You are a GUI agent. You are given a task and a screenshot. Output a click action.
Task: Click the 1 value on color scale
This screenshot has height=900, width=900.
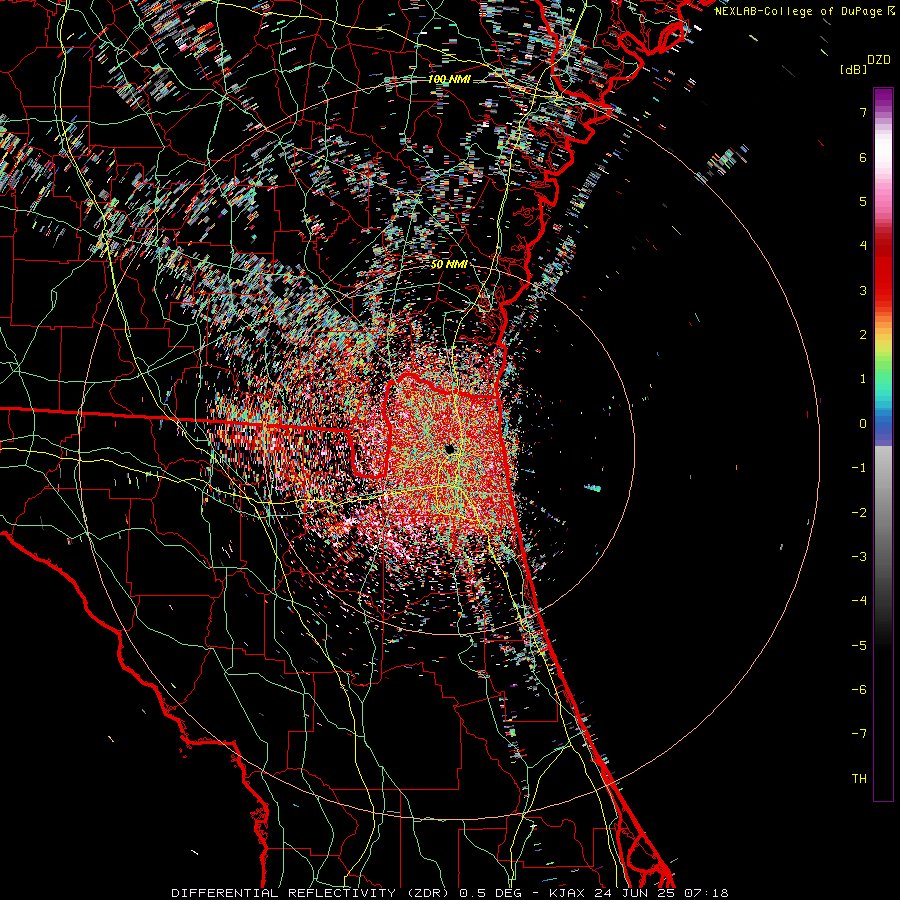[x=863, y=379]
